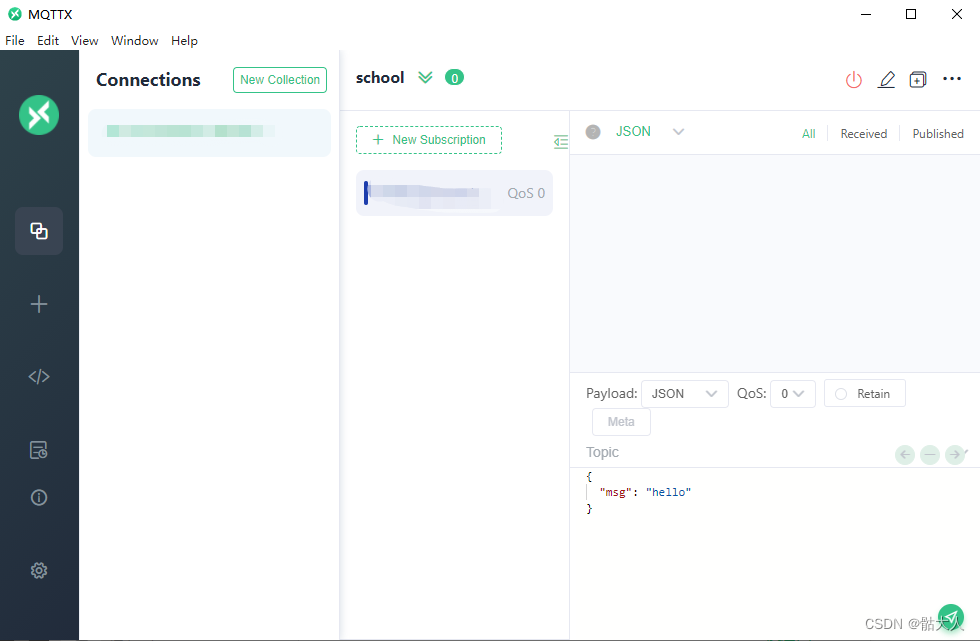Click the plus icon for new connection
Screen dimensions: 980x641
(39, 304)
